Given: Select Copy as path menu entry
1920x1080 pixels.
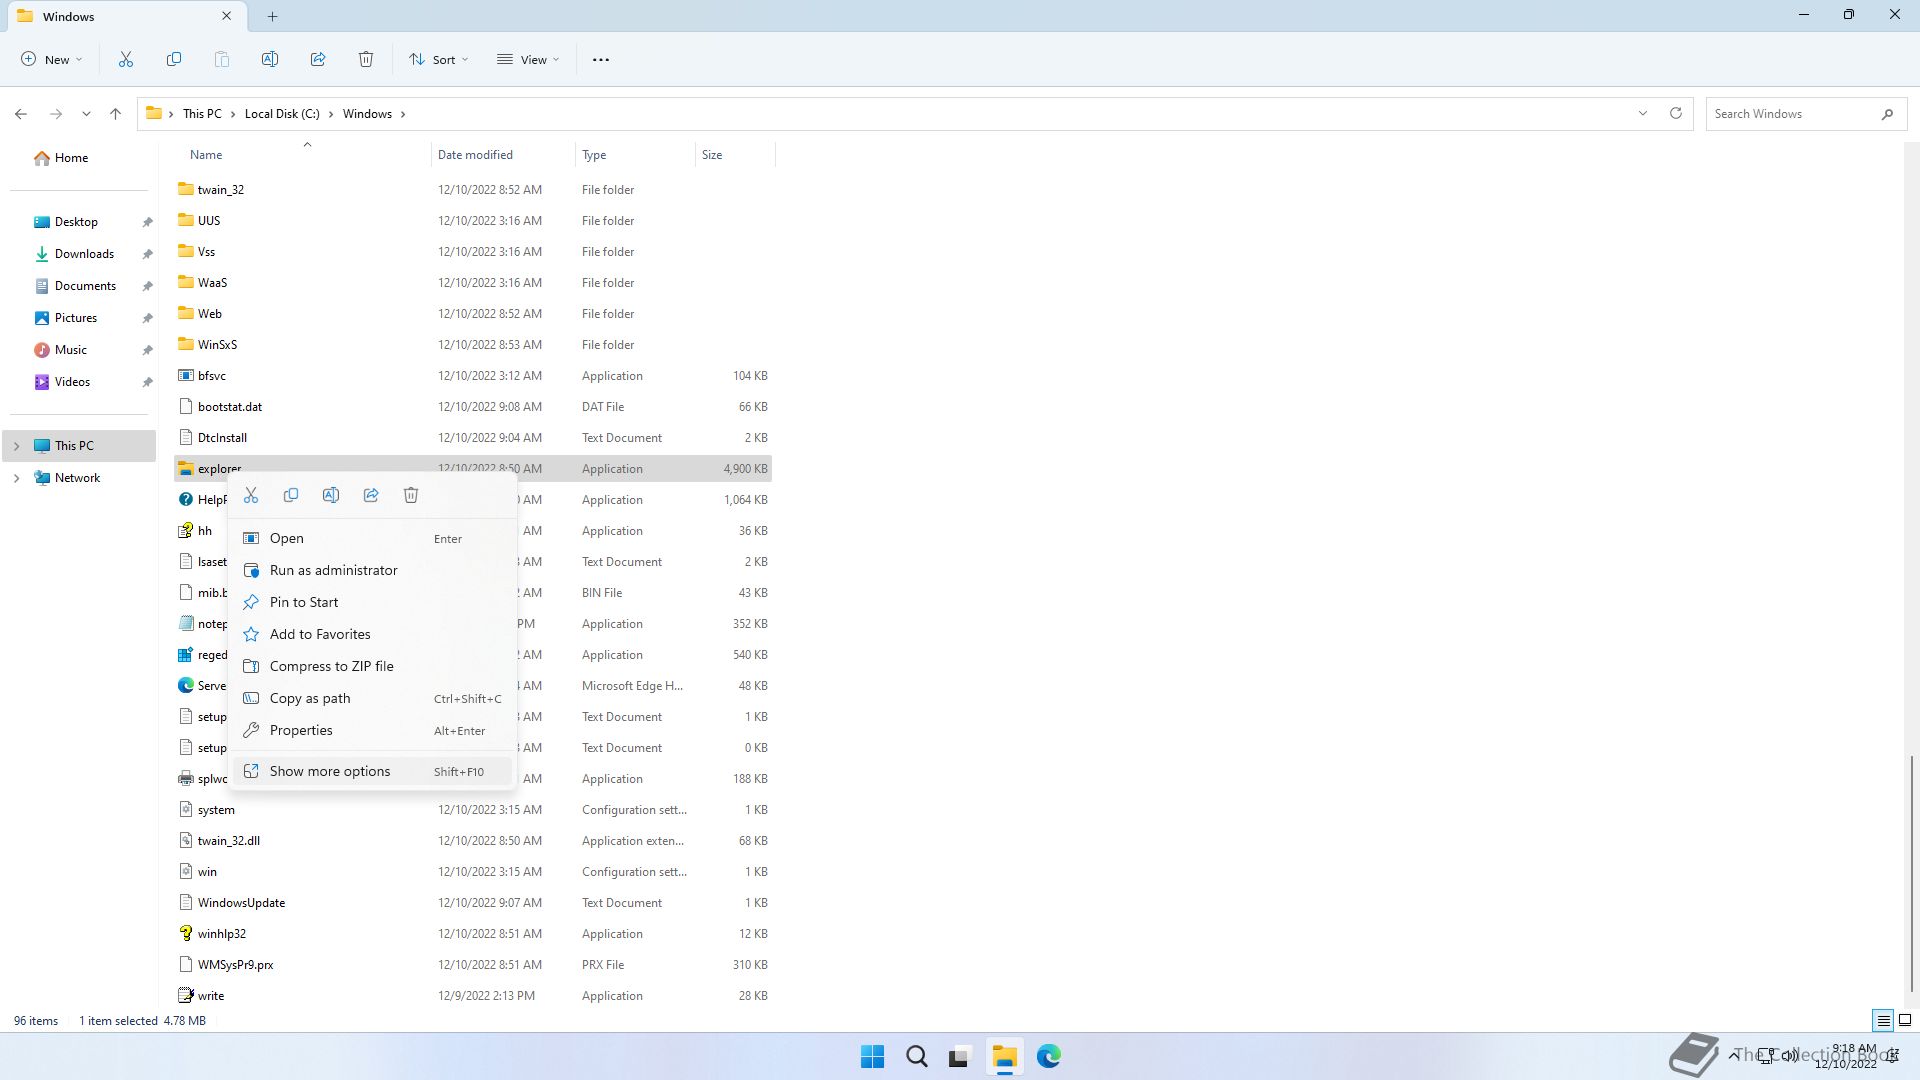Looking at the screenshot, I should click(310, 698).
